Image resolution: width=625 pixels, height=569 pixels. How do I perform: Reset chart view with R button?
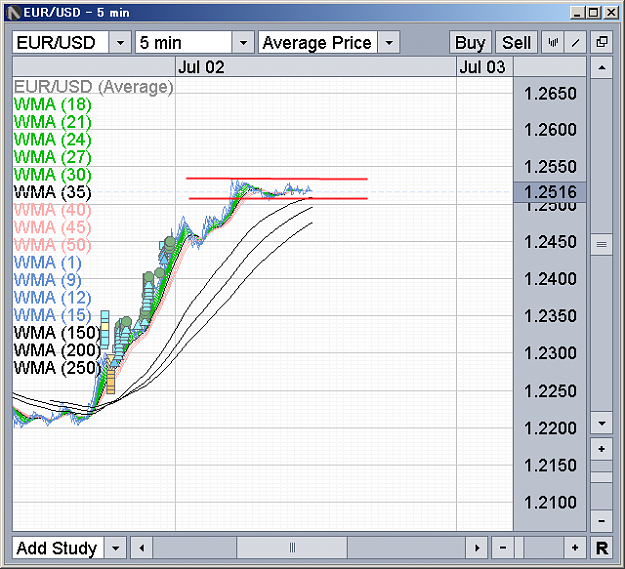point(601,548)
